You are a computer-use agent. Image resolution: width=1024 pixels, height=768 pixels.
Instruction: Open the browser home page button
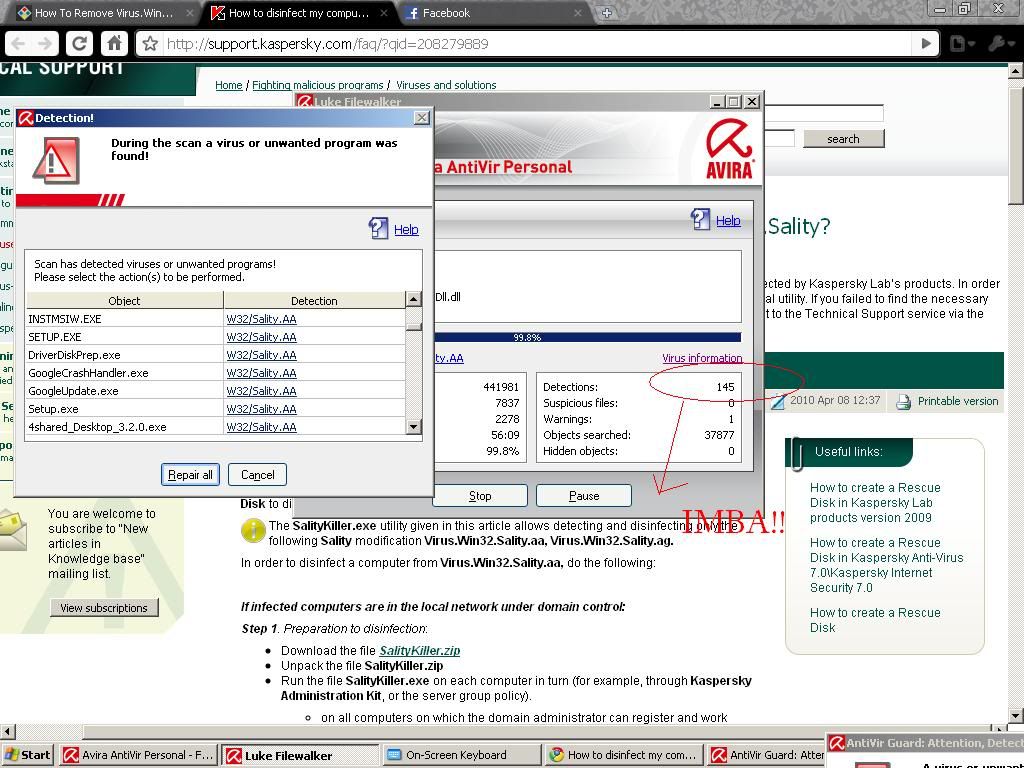pyautogui.click(x=114, y=44)
